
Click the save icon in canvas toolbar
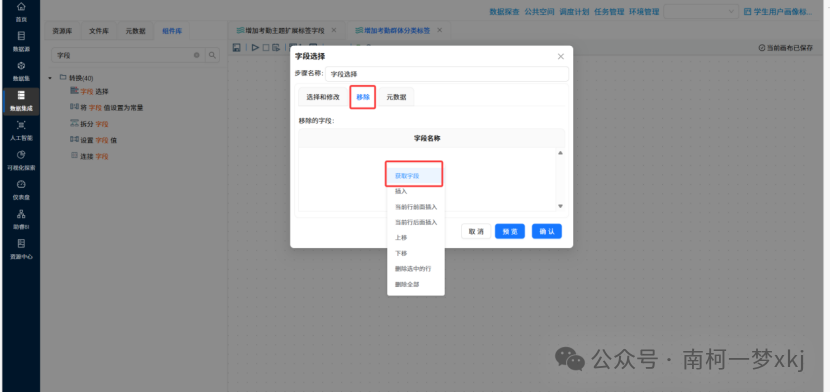click(237, 48)
